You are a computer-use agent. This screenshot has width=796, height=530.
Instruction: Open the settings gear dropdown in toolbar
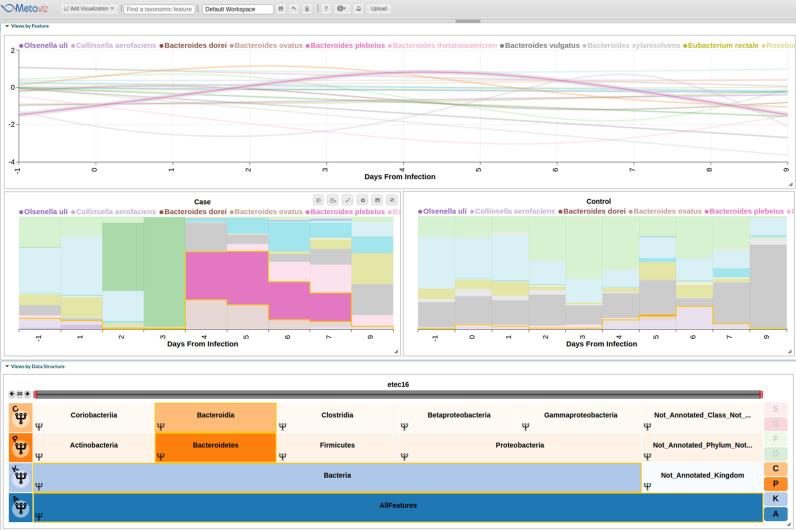(342, 9)
